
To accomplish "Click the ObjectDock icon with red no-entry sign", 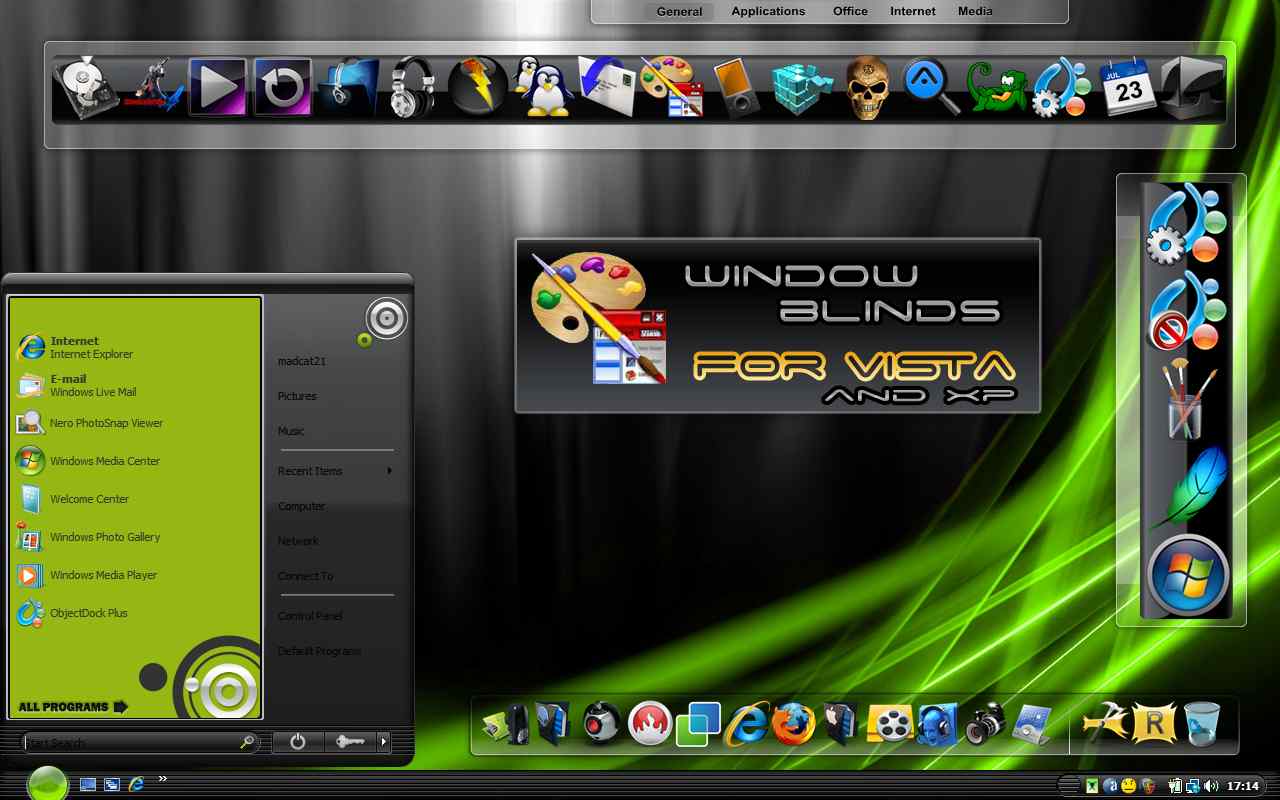I will pyautogui.click(x=1186, y=309).
